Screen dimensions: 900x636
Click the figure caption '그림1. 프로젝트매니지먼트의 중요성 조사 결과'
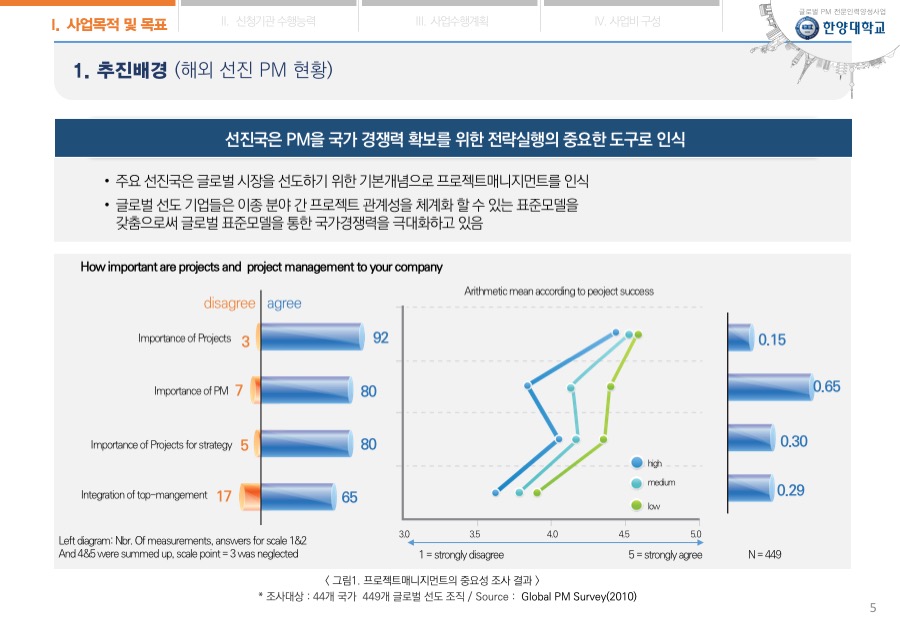(432, 580)
